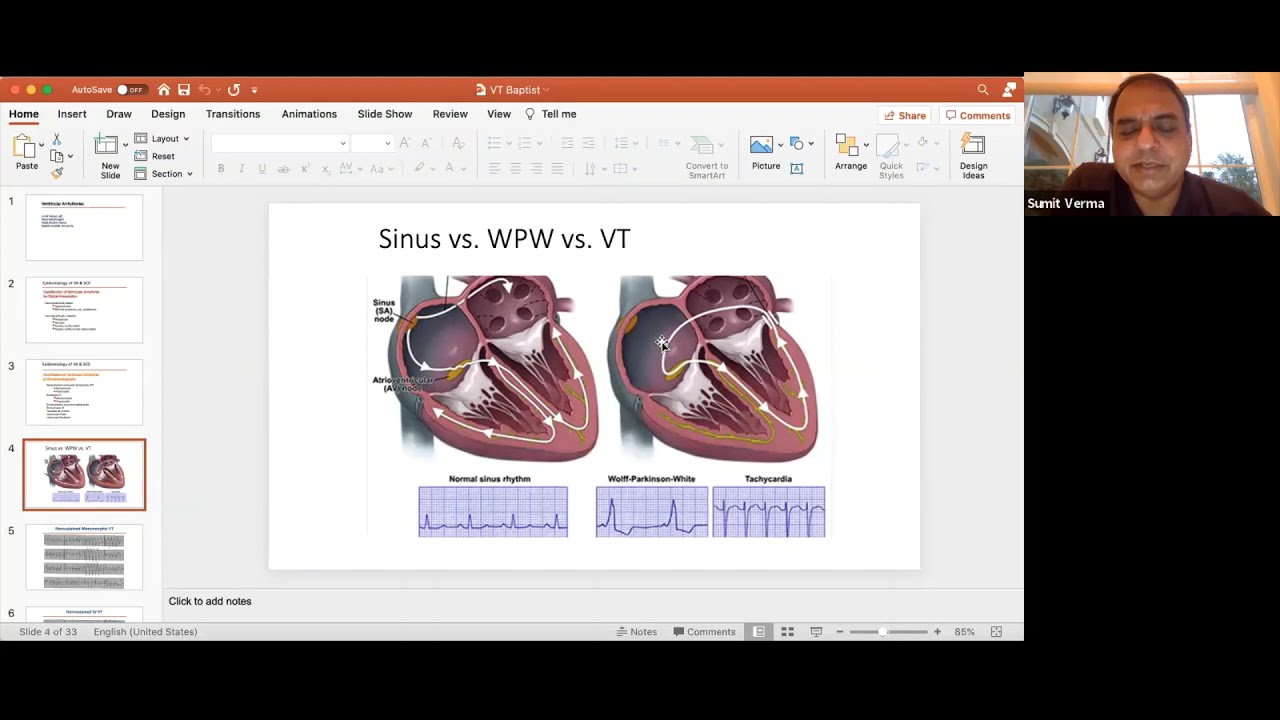
Task: Fit slide to current window
Action: pos(996,632)
